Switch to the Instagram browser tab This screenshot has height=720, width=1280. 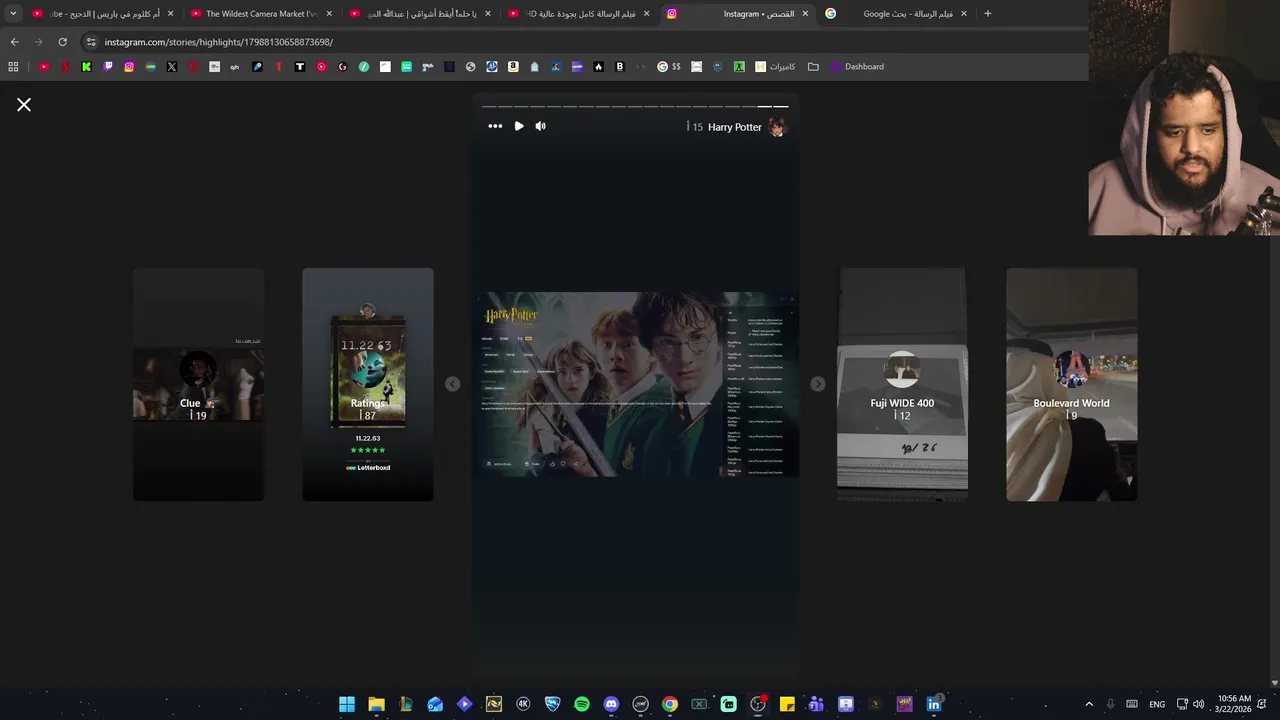point(740,14)
